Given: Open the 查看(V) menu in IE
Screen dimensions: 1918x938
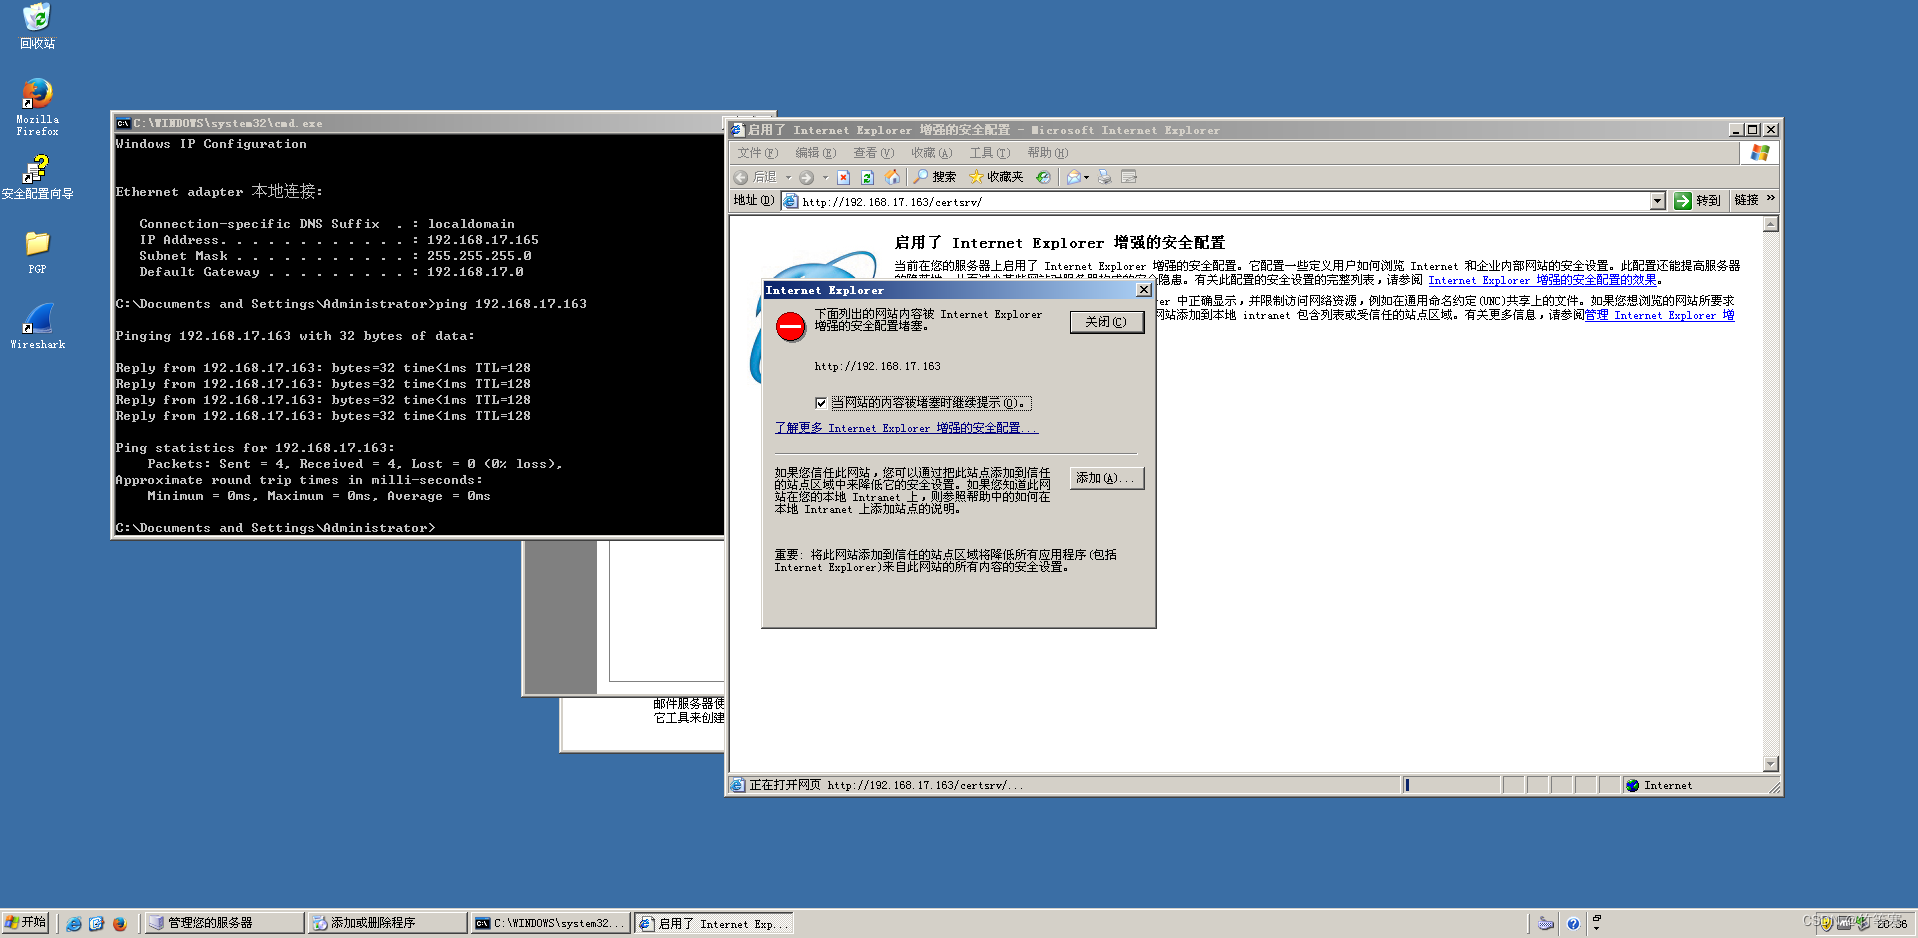Looking at the screenshot, I should (x=873, y=153).
